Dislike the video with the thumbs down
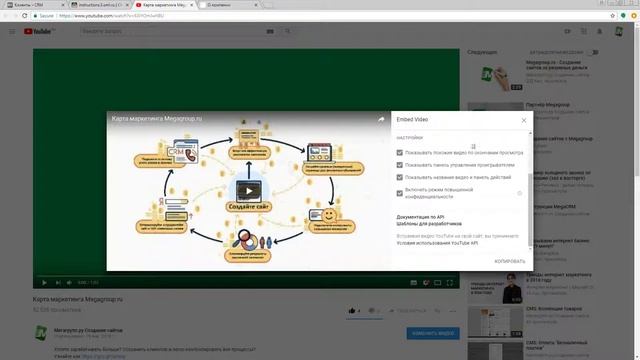The width and height of the screenshot is (640, 360). [371, 311]
